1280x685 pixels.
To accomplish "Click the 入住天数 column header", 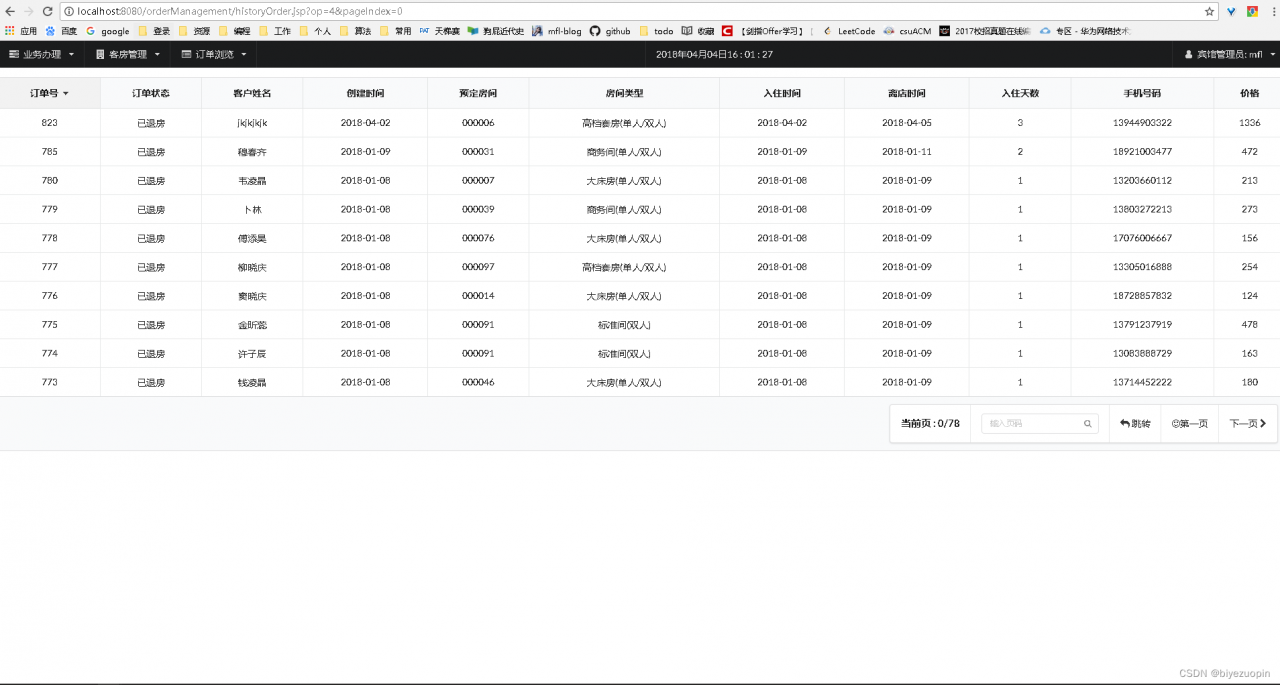I will point(1020,93).
